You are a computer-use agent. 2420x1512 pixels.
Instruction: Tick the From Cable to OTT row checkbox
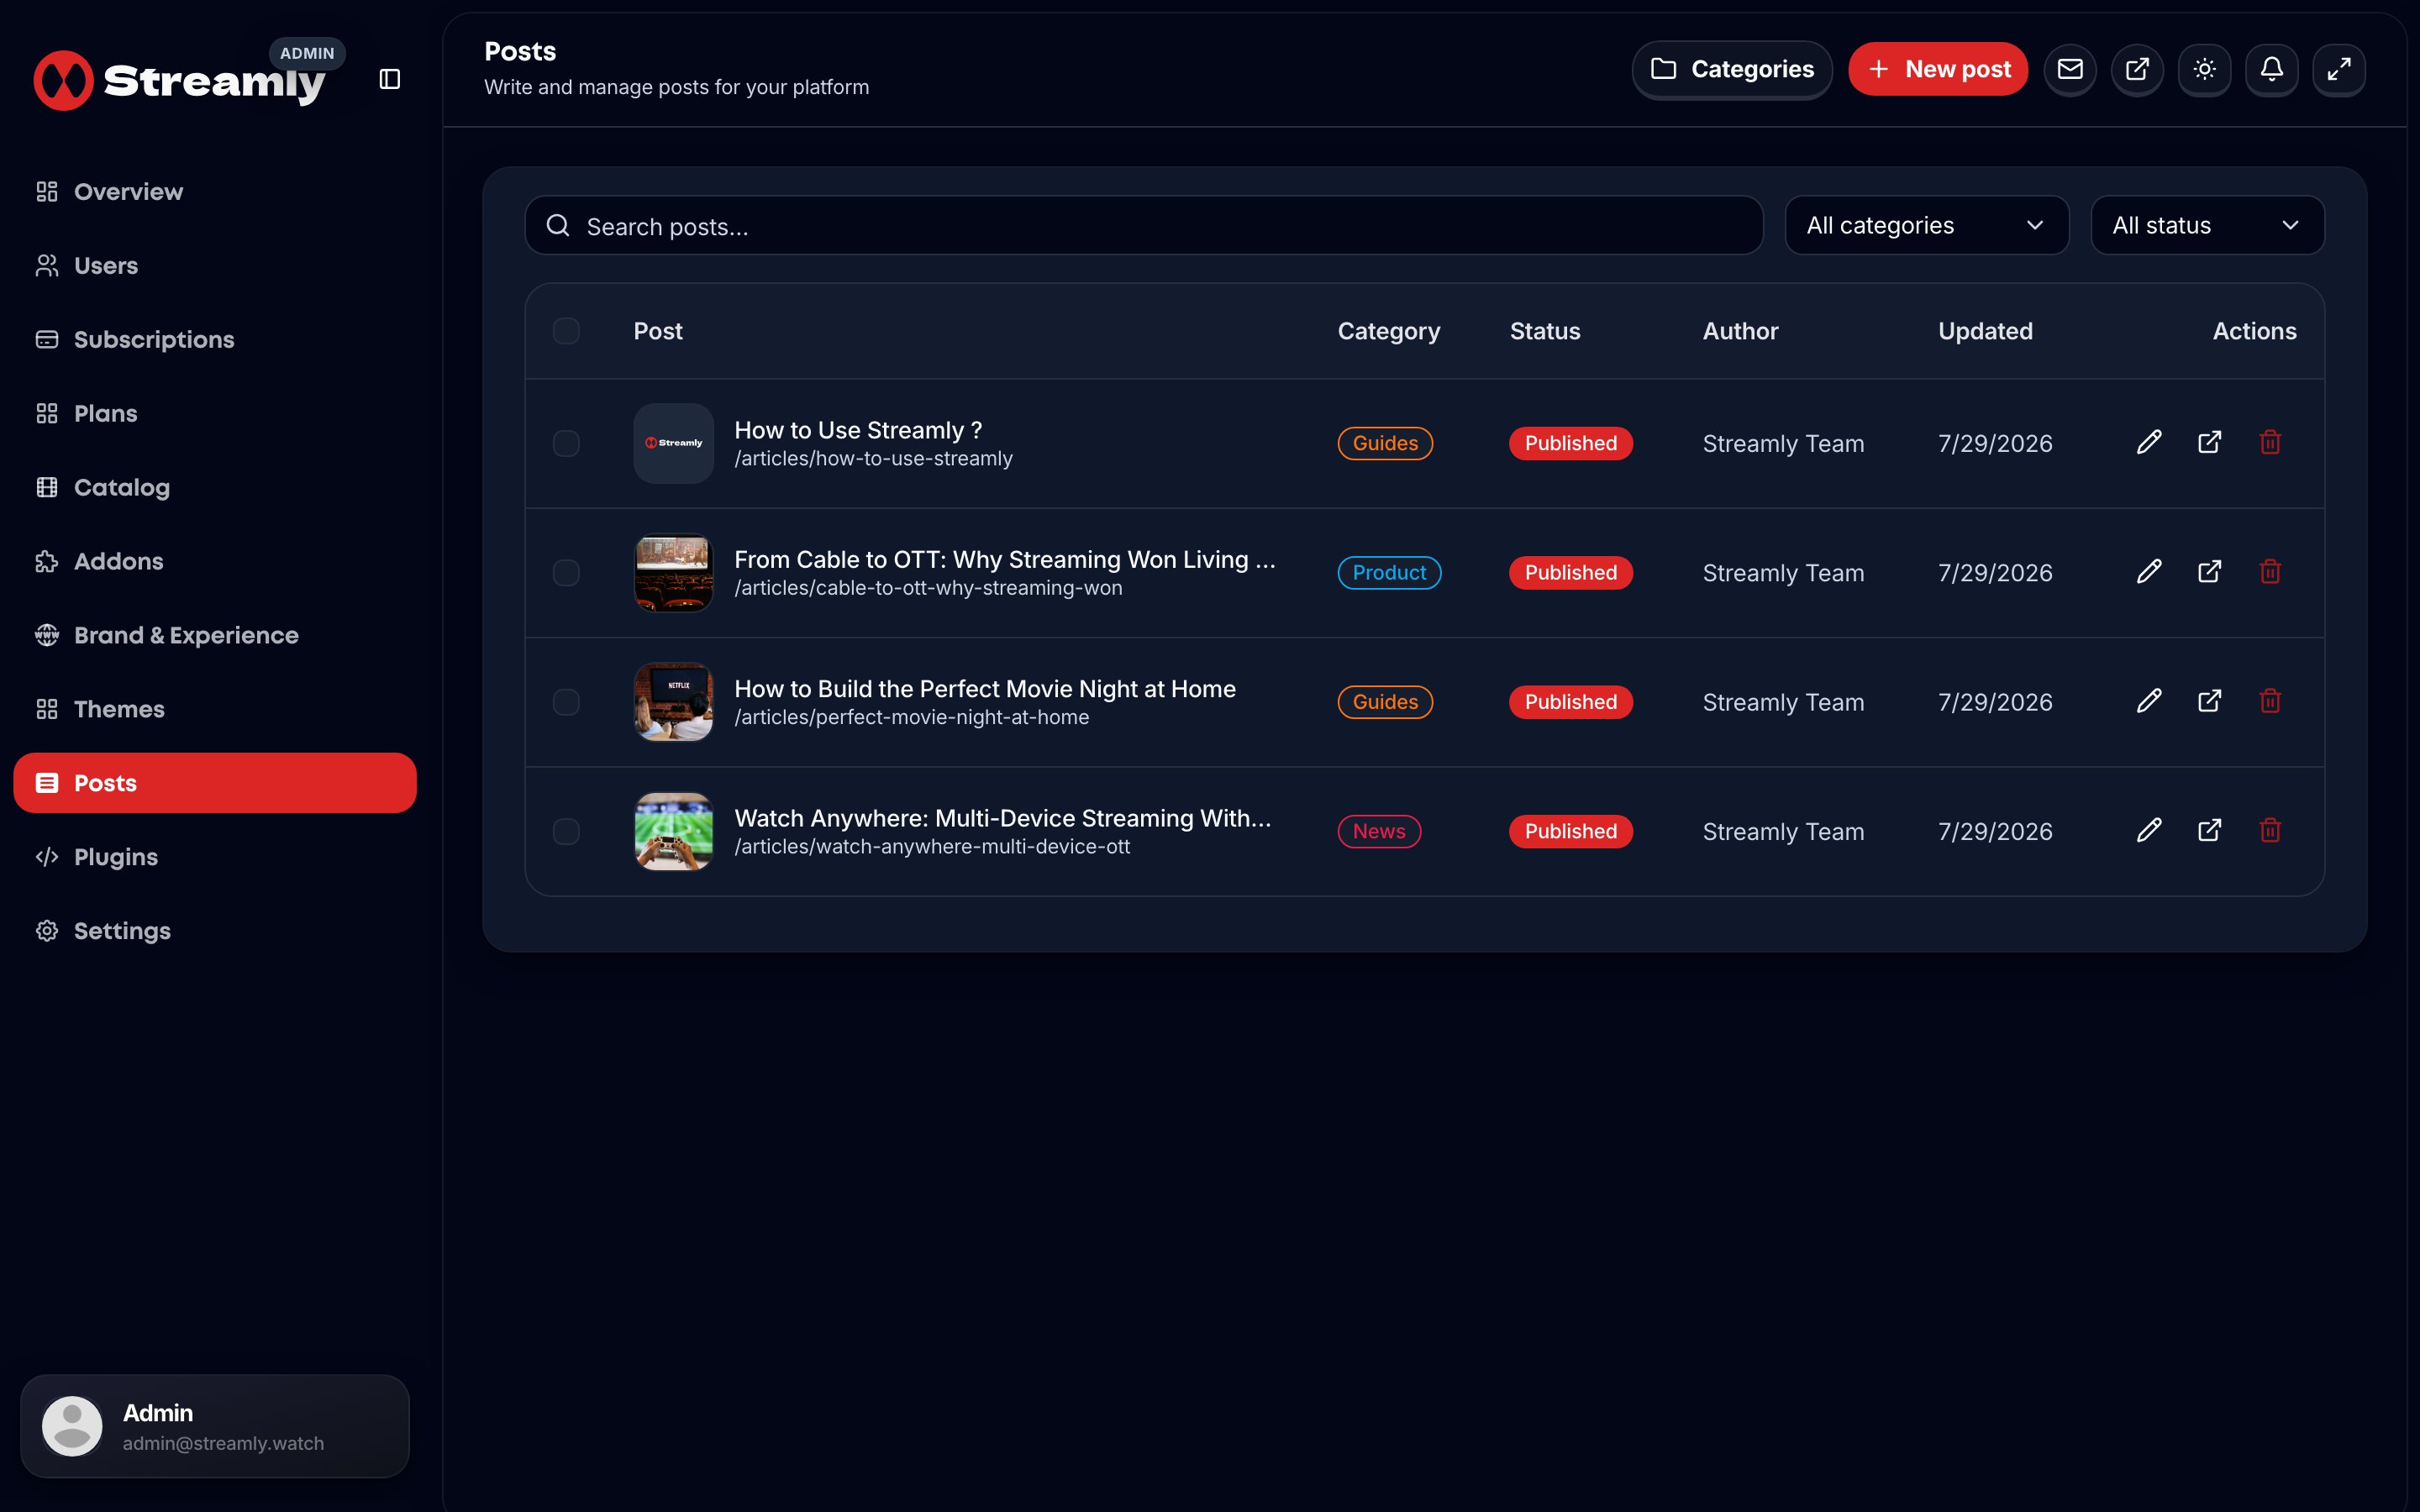pos(566,573)
